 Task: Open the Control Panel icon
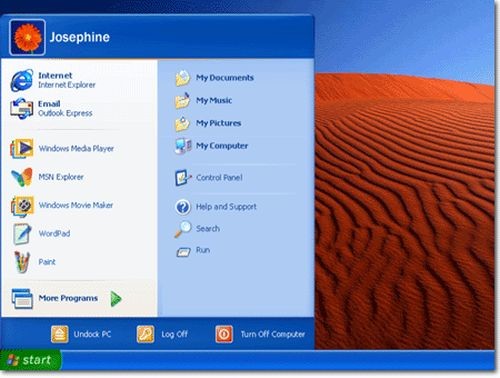[x=183, y=178]
